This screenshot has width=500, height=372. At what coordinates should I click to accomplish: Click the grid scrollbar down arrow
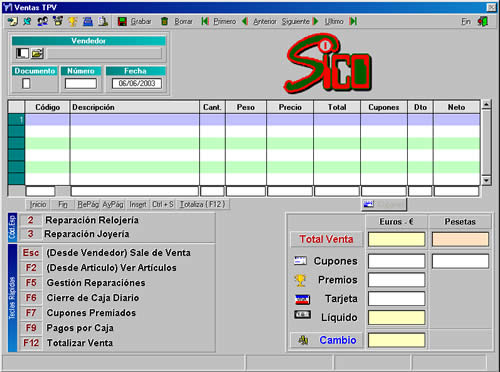pyautogui.click(x=486, y=180)
